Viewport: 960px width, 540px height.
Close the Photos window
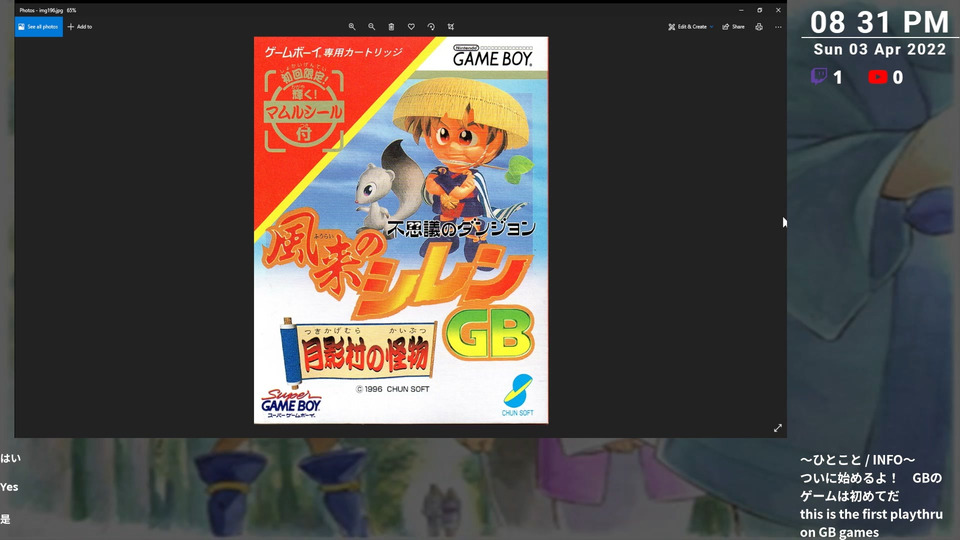click(778, 10)
